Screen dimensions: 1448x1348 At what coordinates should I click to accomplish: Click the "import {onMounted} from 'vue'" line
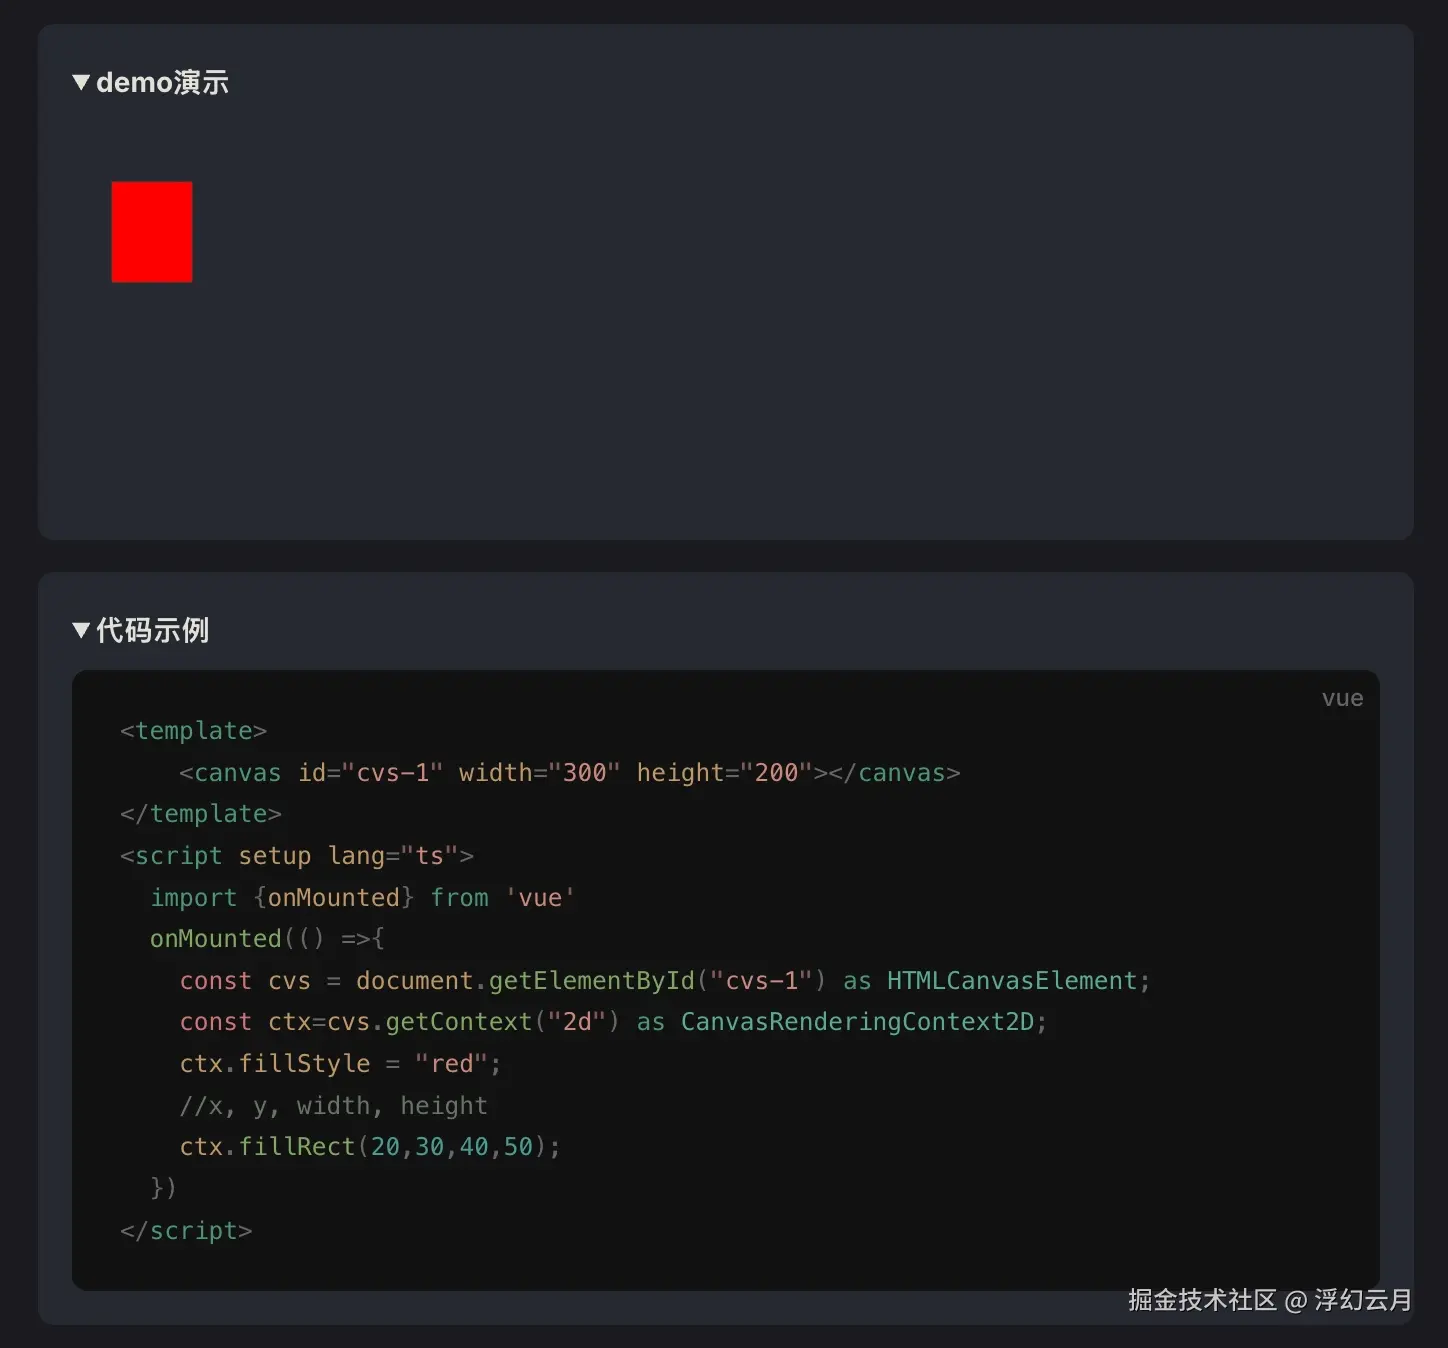click(362, 898)
